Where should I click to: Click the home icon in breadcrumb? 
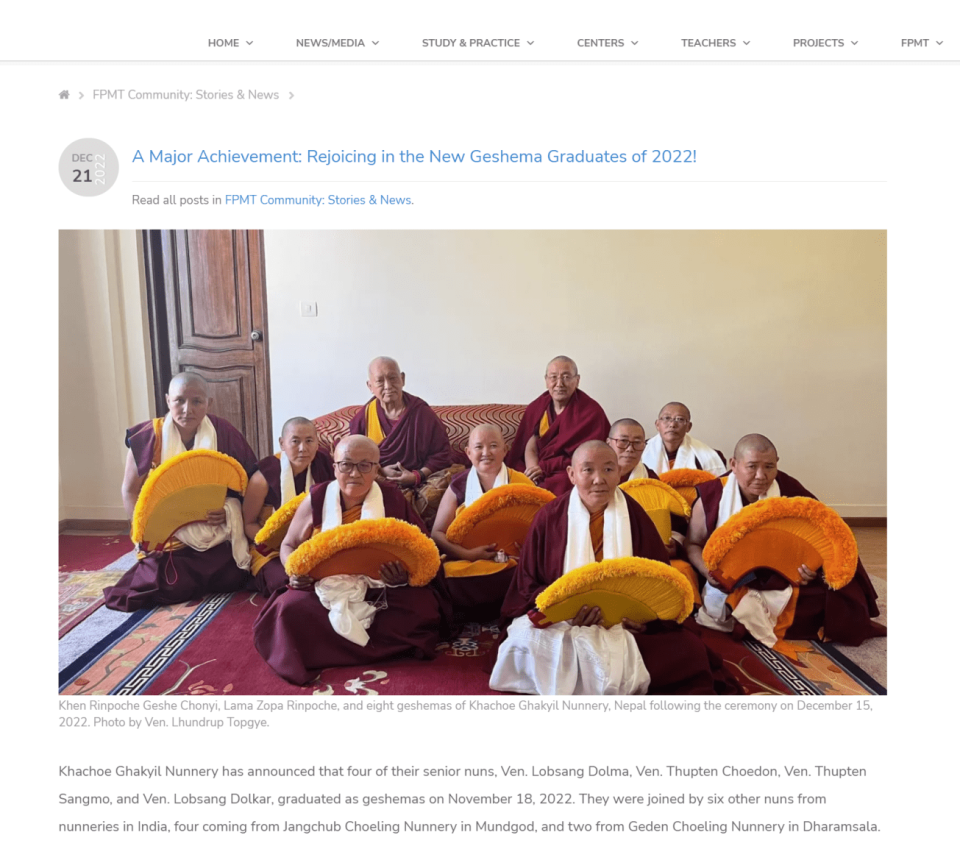(x=64, y=95)
